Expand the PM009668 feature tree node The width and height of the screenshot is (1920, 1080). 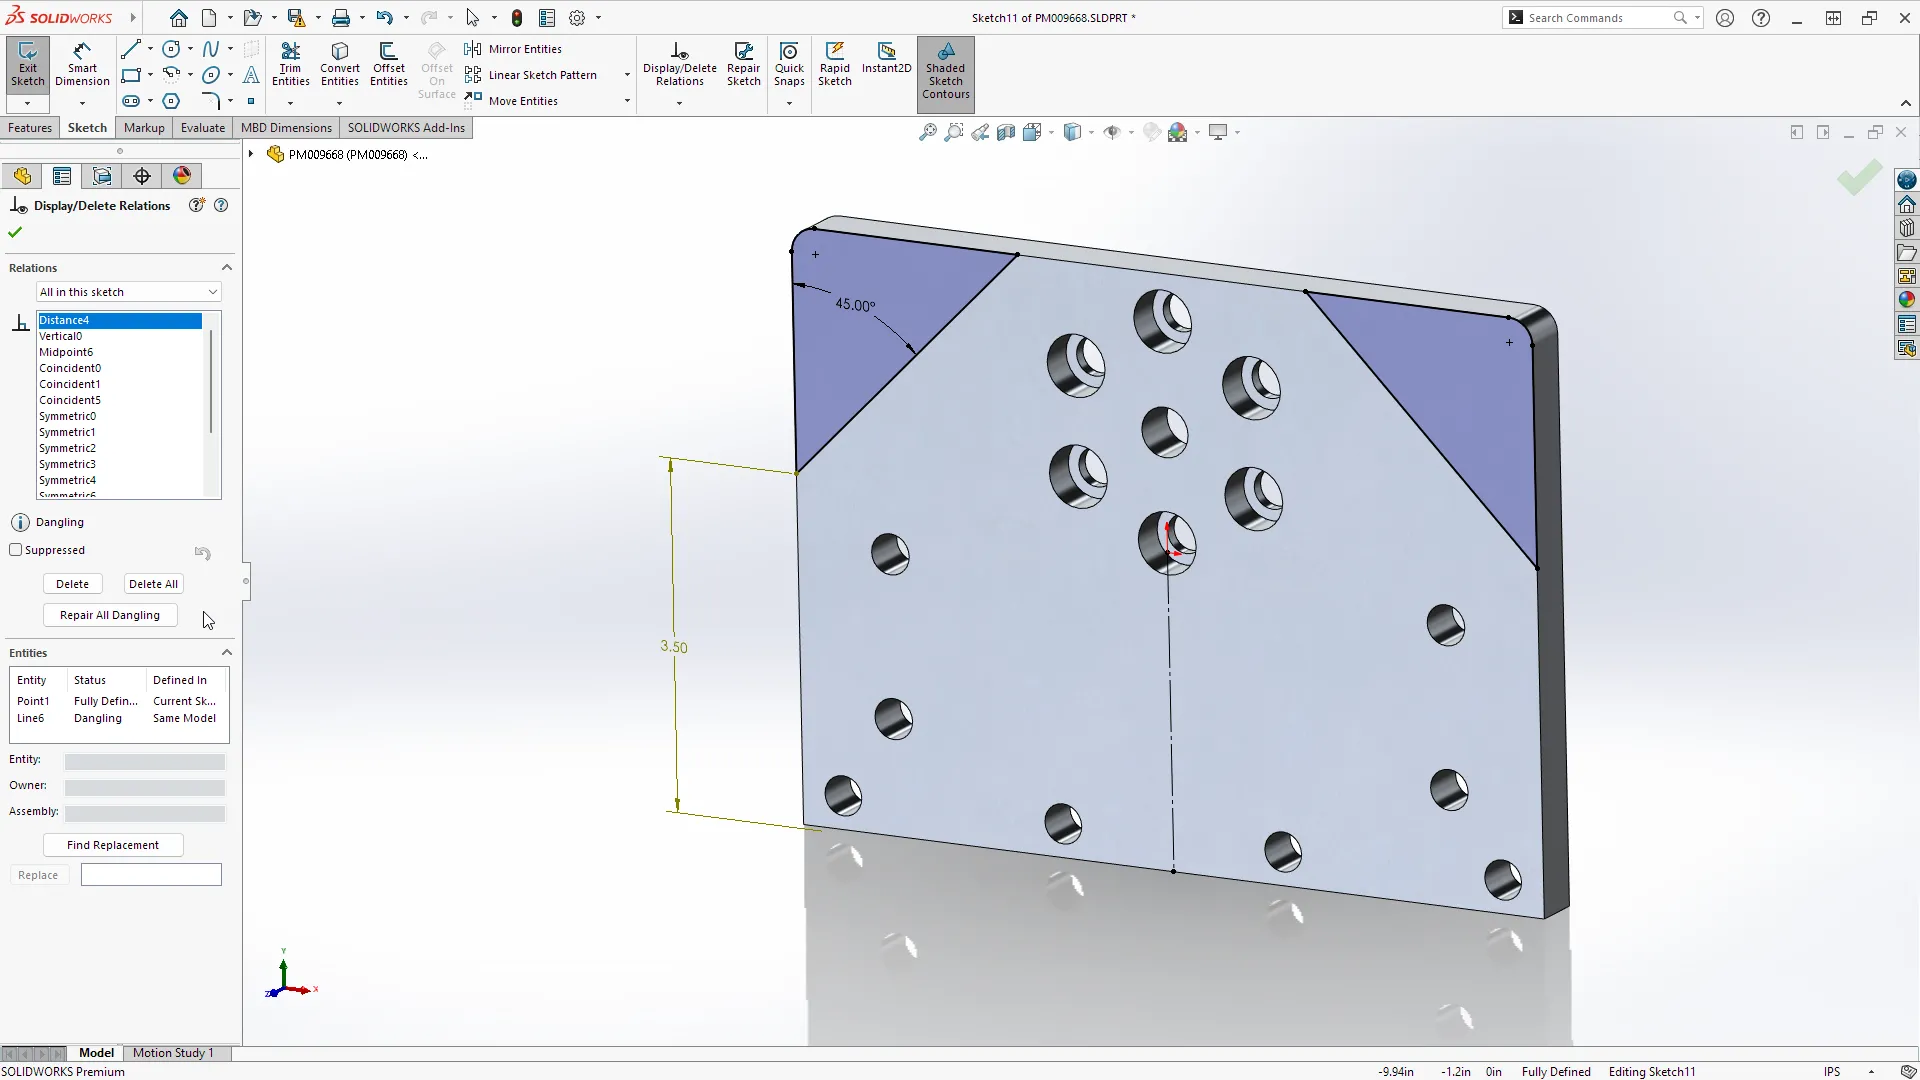251,154
